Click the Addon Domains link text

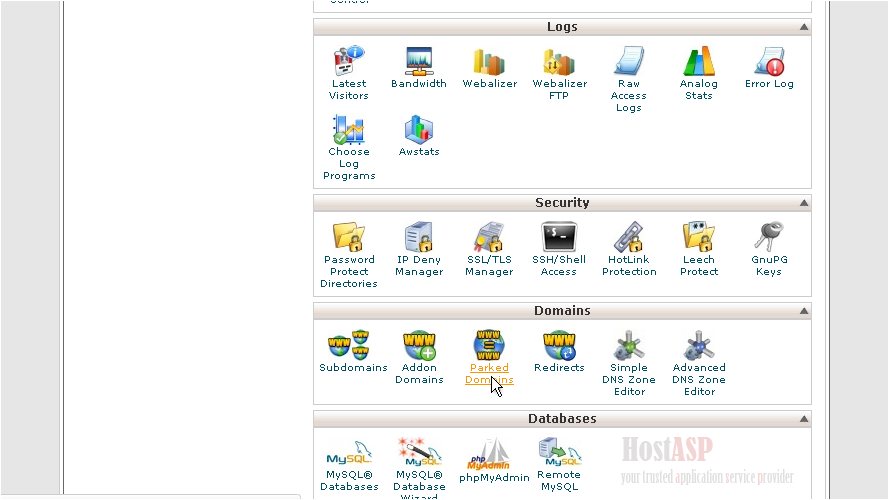[x=419, y=374]
